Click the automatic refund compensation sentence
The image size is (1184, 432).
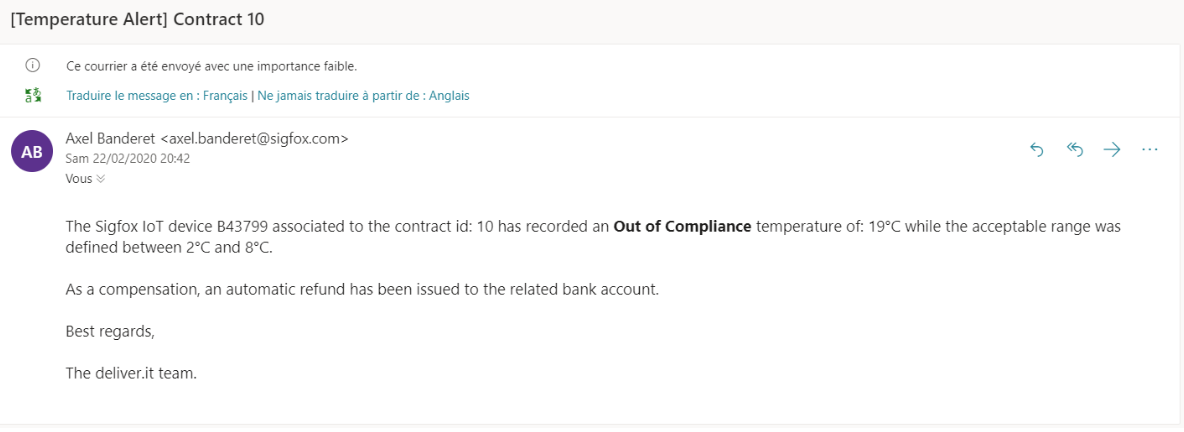363,290
